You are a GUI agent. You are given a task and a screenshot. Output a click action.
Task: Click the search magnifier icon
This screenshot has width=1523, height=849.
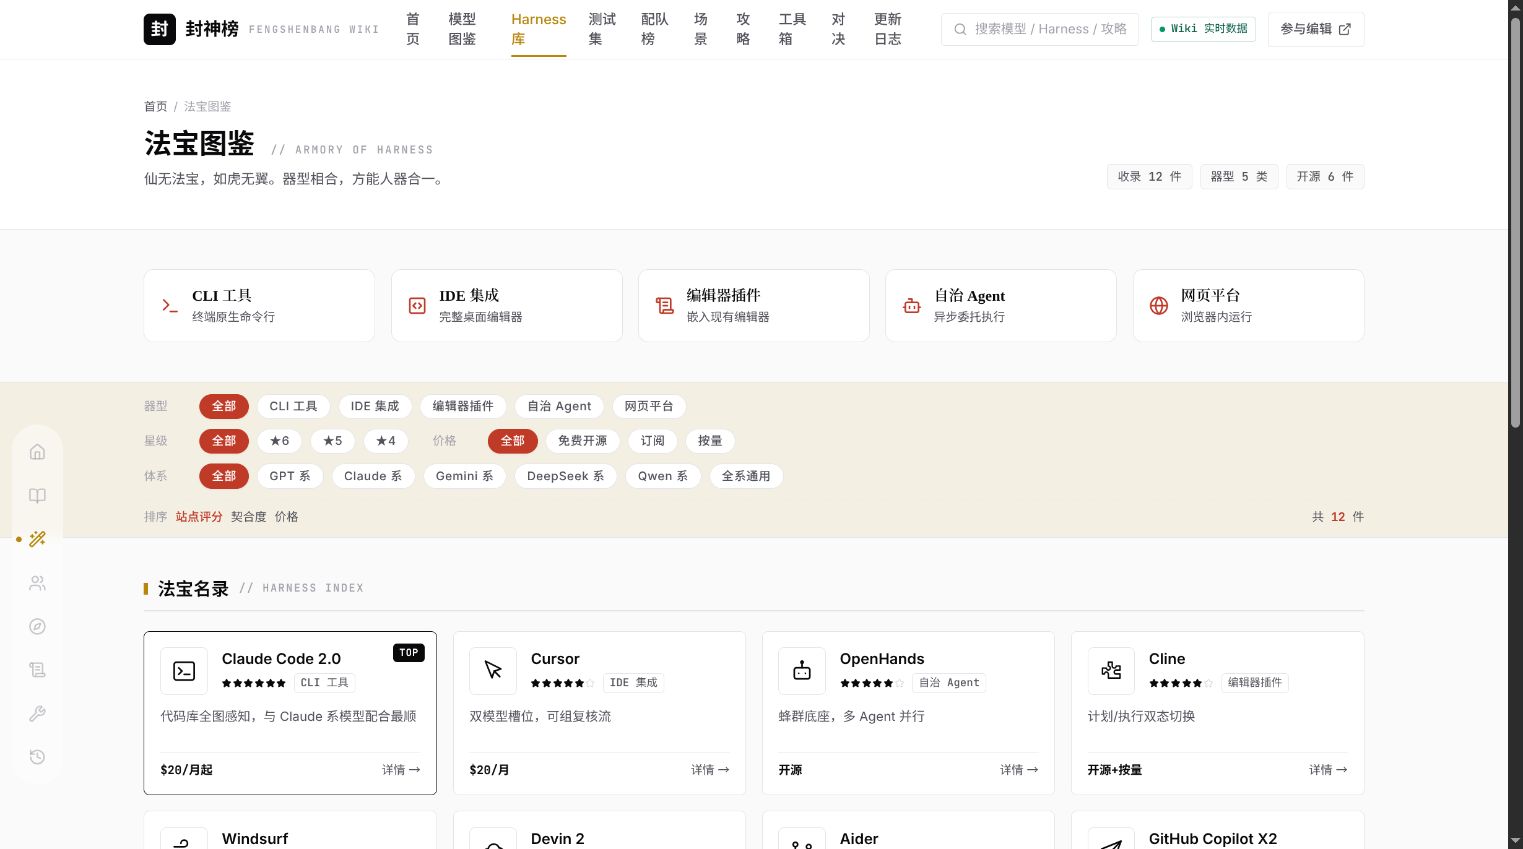[960, 29]
